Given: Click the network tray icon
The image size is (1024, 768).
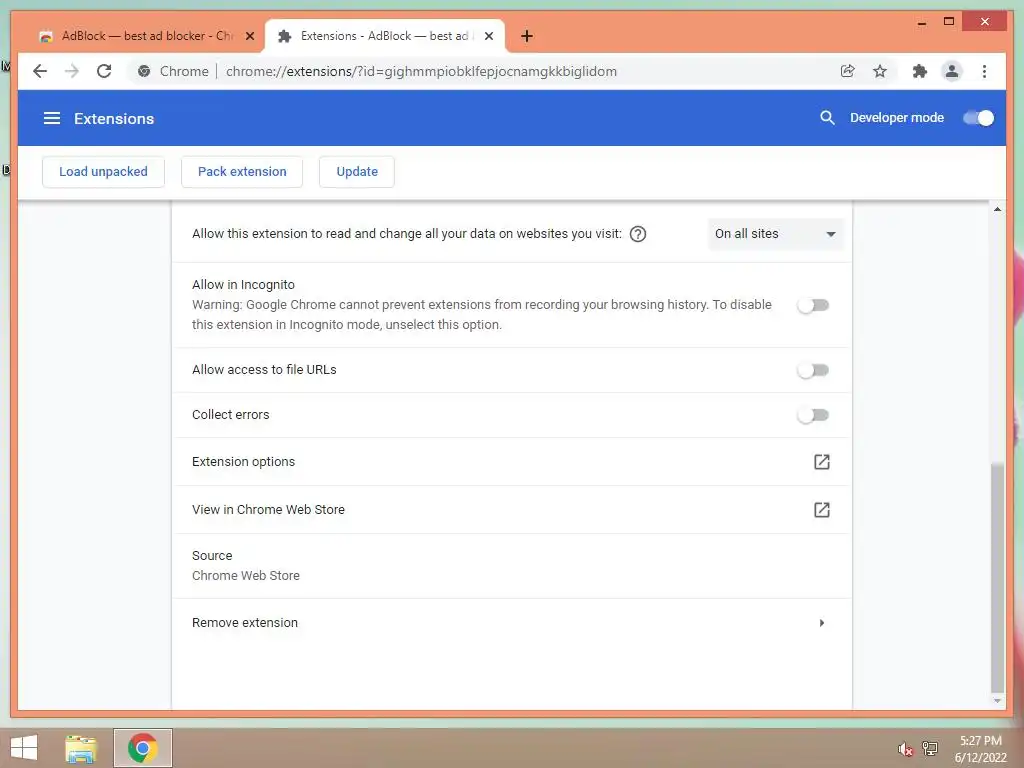Looking at the screenshot, I should 929,748.
